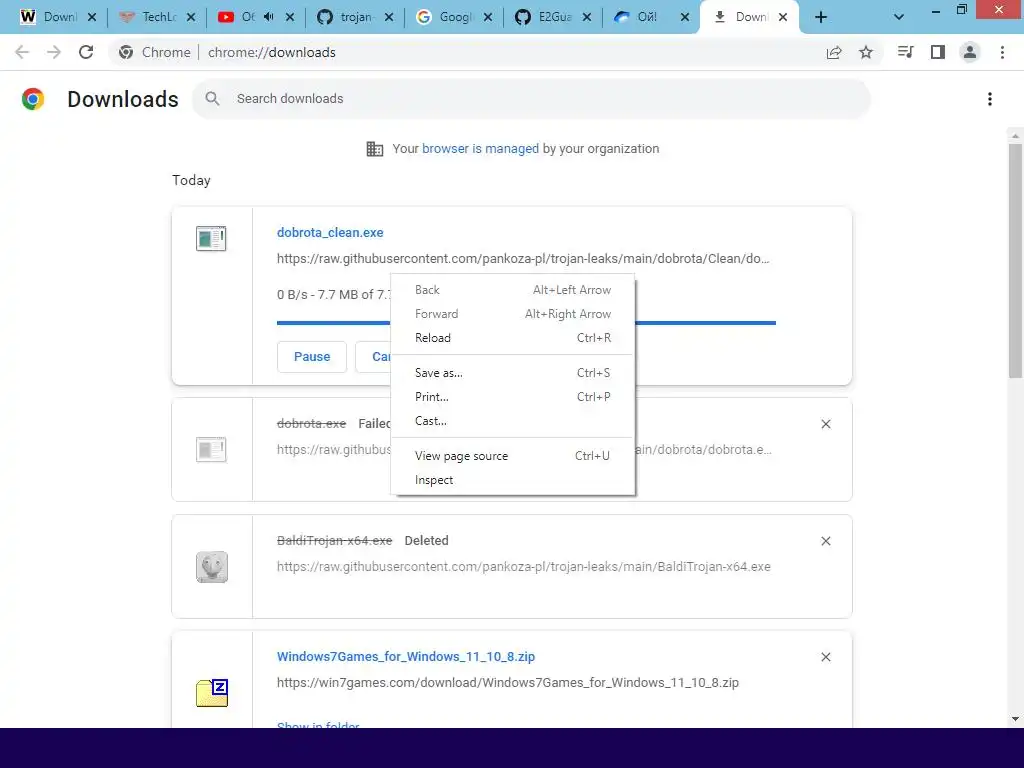The image size is (1024, 768).
Task: Switch to the first W Downl tab
Action: tap(57, 17)
